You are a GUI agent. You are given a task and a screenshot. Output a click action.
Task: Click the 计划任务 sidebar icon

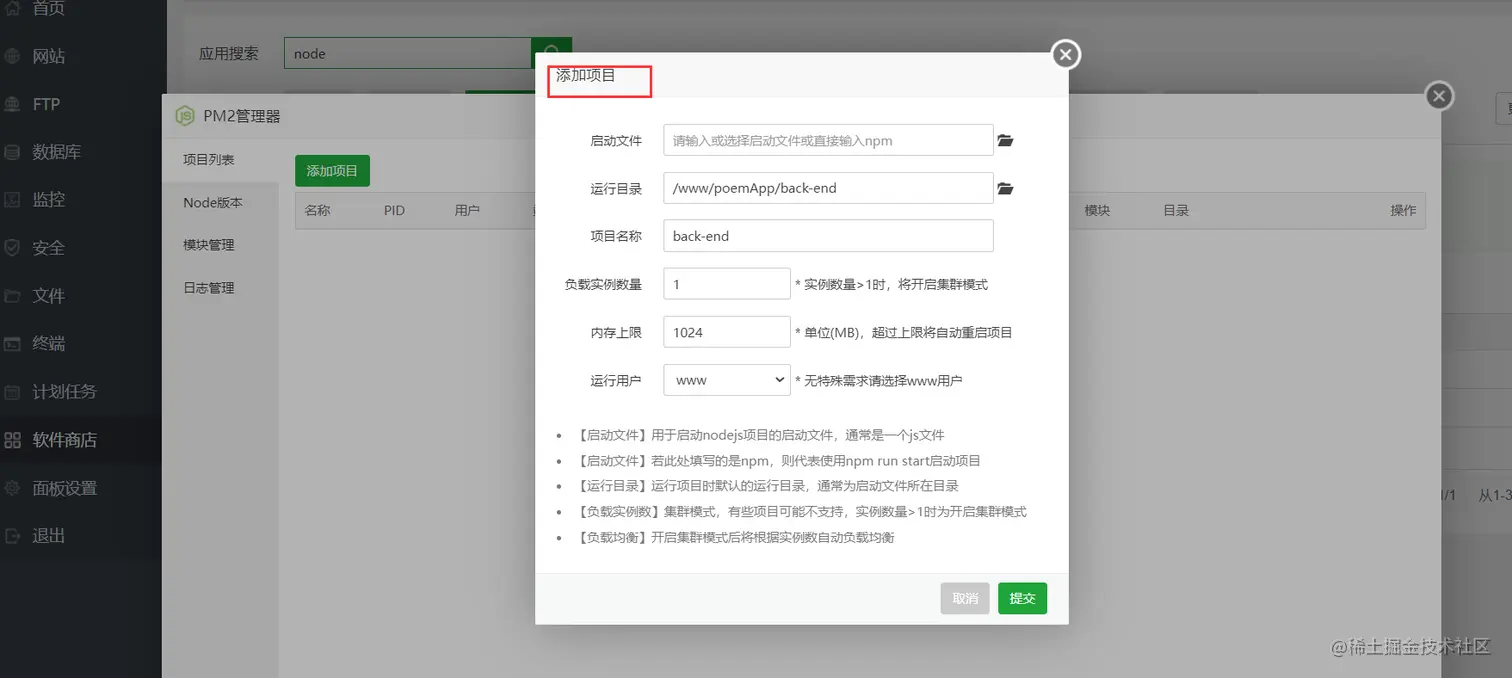[x=12, y=392]
